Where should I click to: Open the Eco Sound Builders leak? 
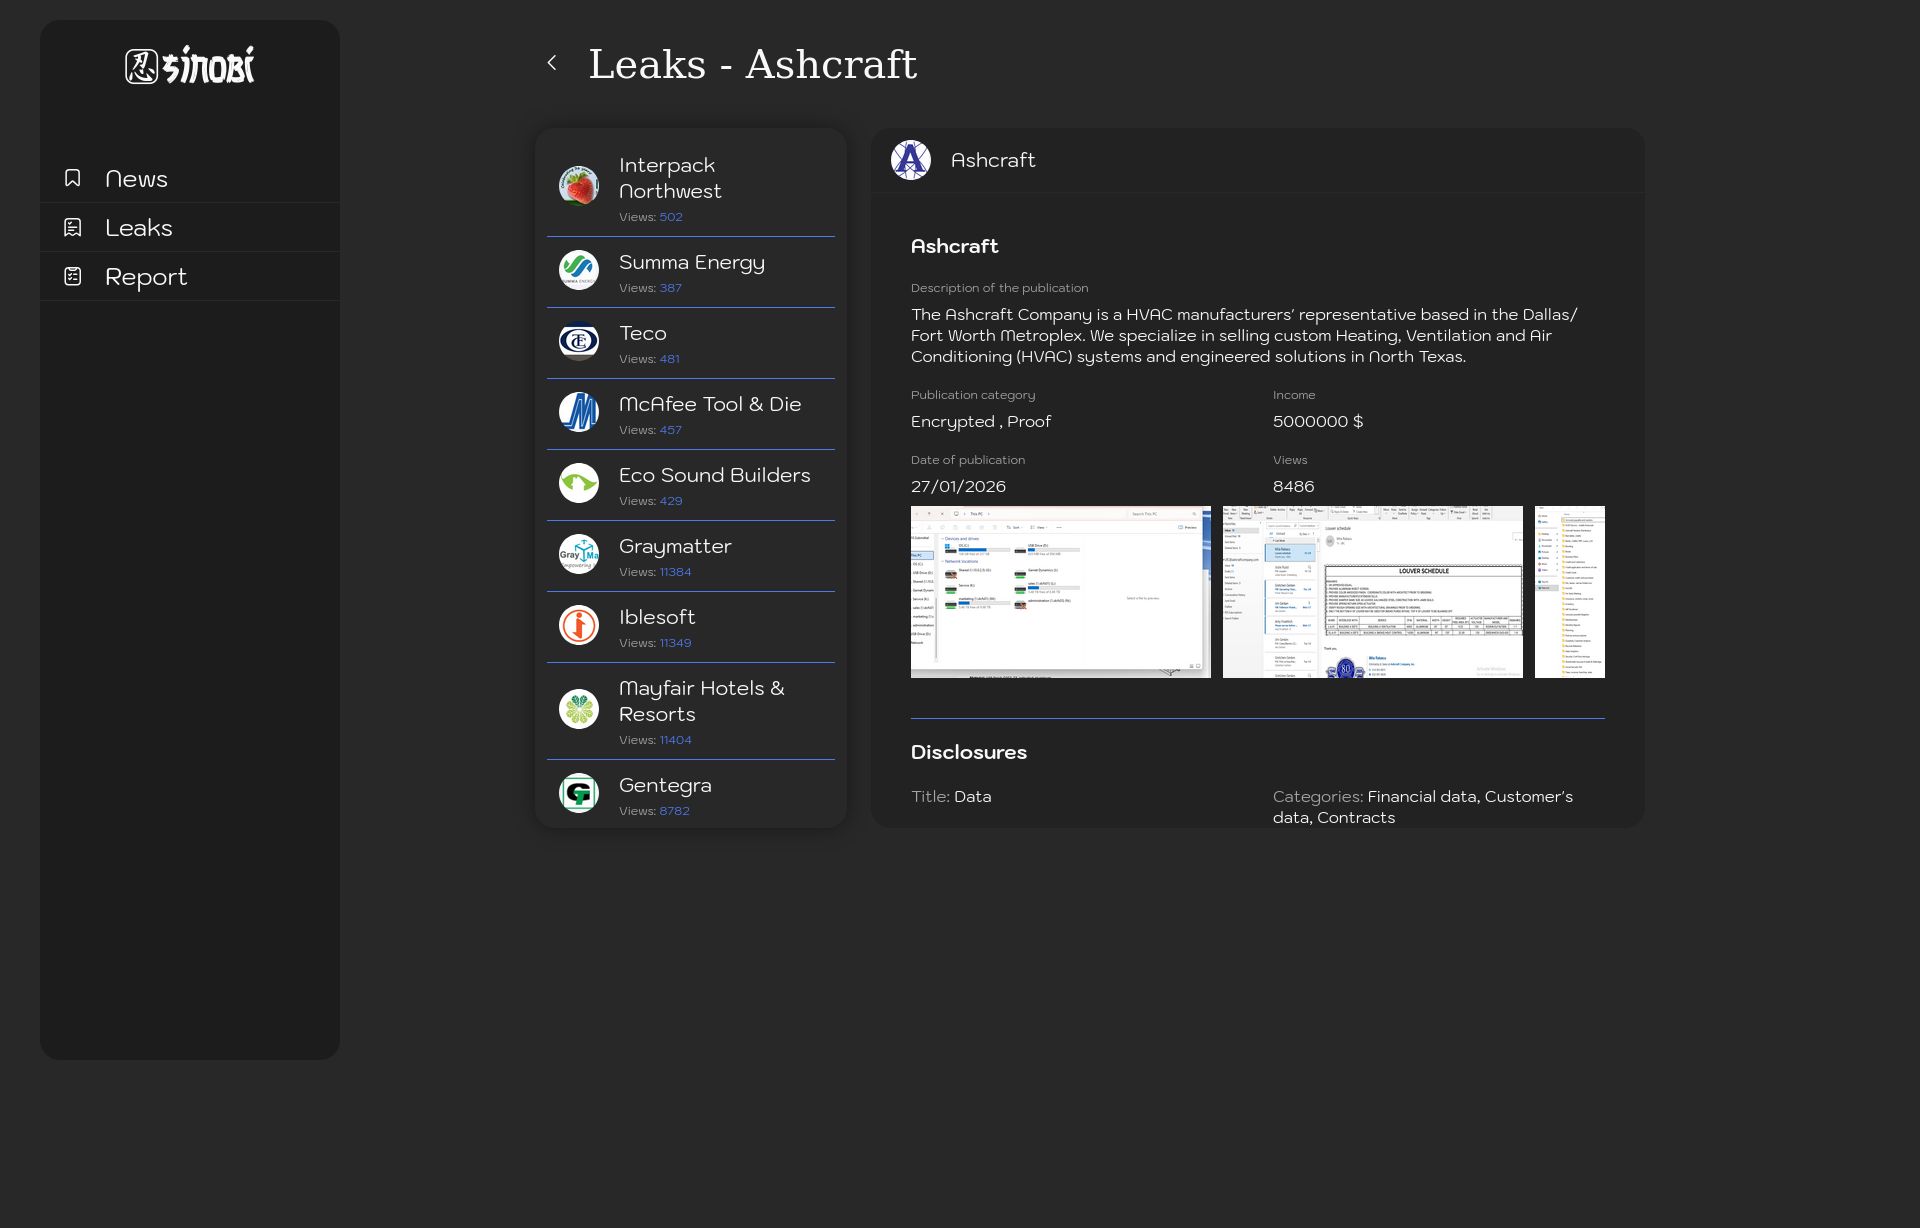(x=714, y=476)
